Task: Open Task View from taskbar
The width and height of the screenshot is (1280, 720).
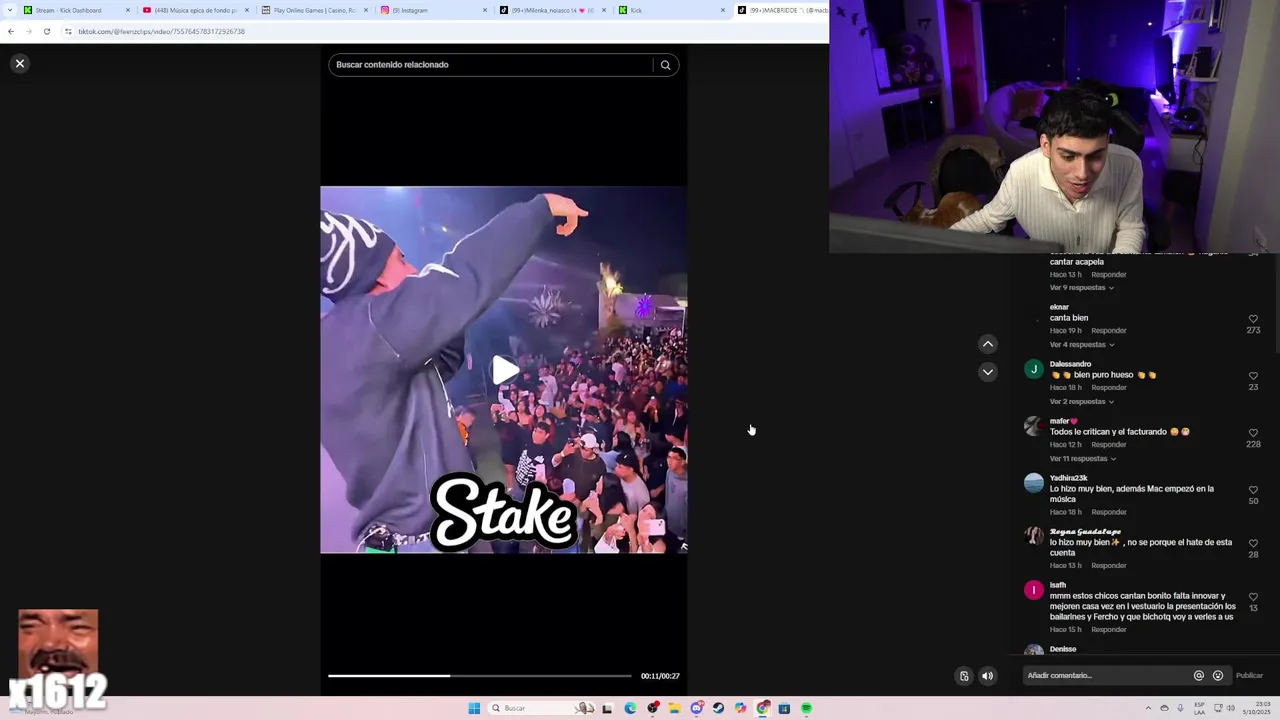Action: [x=607, y=708]
